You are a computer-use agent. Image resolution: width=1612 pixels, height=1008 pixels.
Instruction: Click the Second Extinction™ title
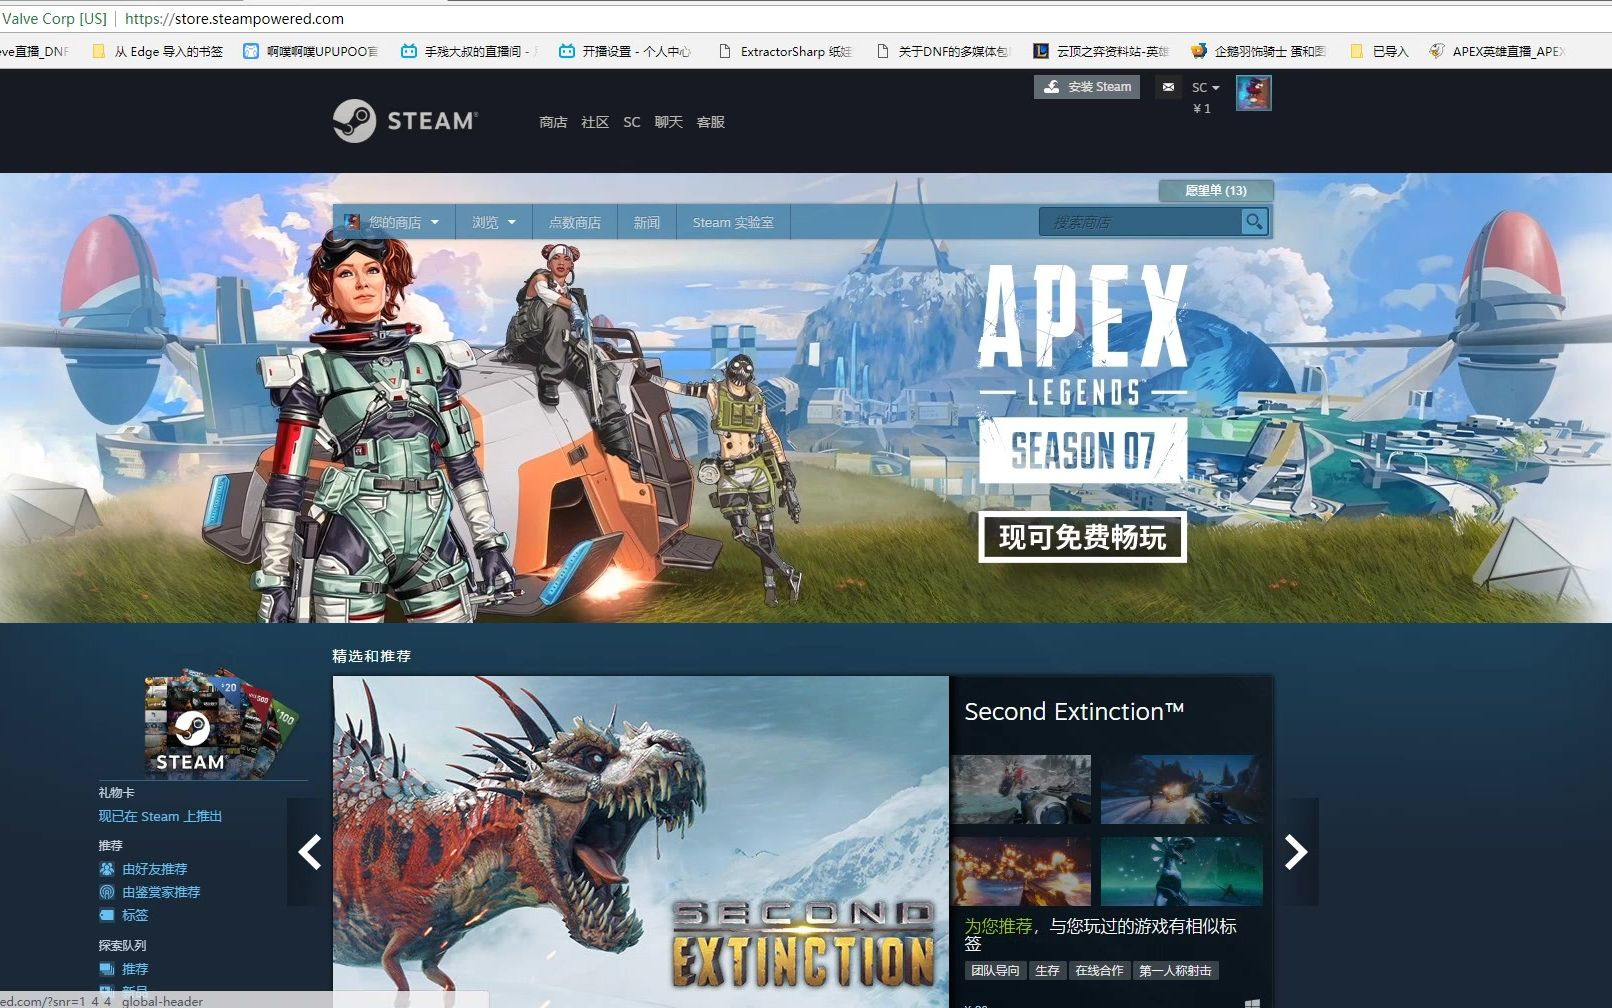click(x=1074, y=711)
